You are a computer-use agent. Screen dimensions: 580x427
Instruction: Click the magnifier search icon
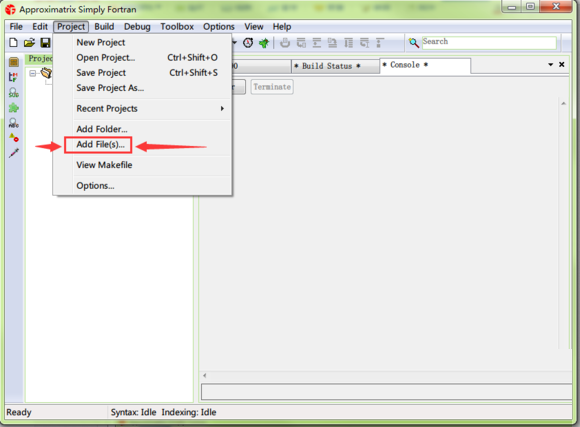(x=414, y=43)
